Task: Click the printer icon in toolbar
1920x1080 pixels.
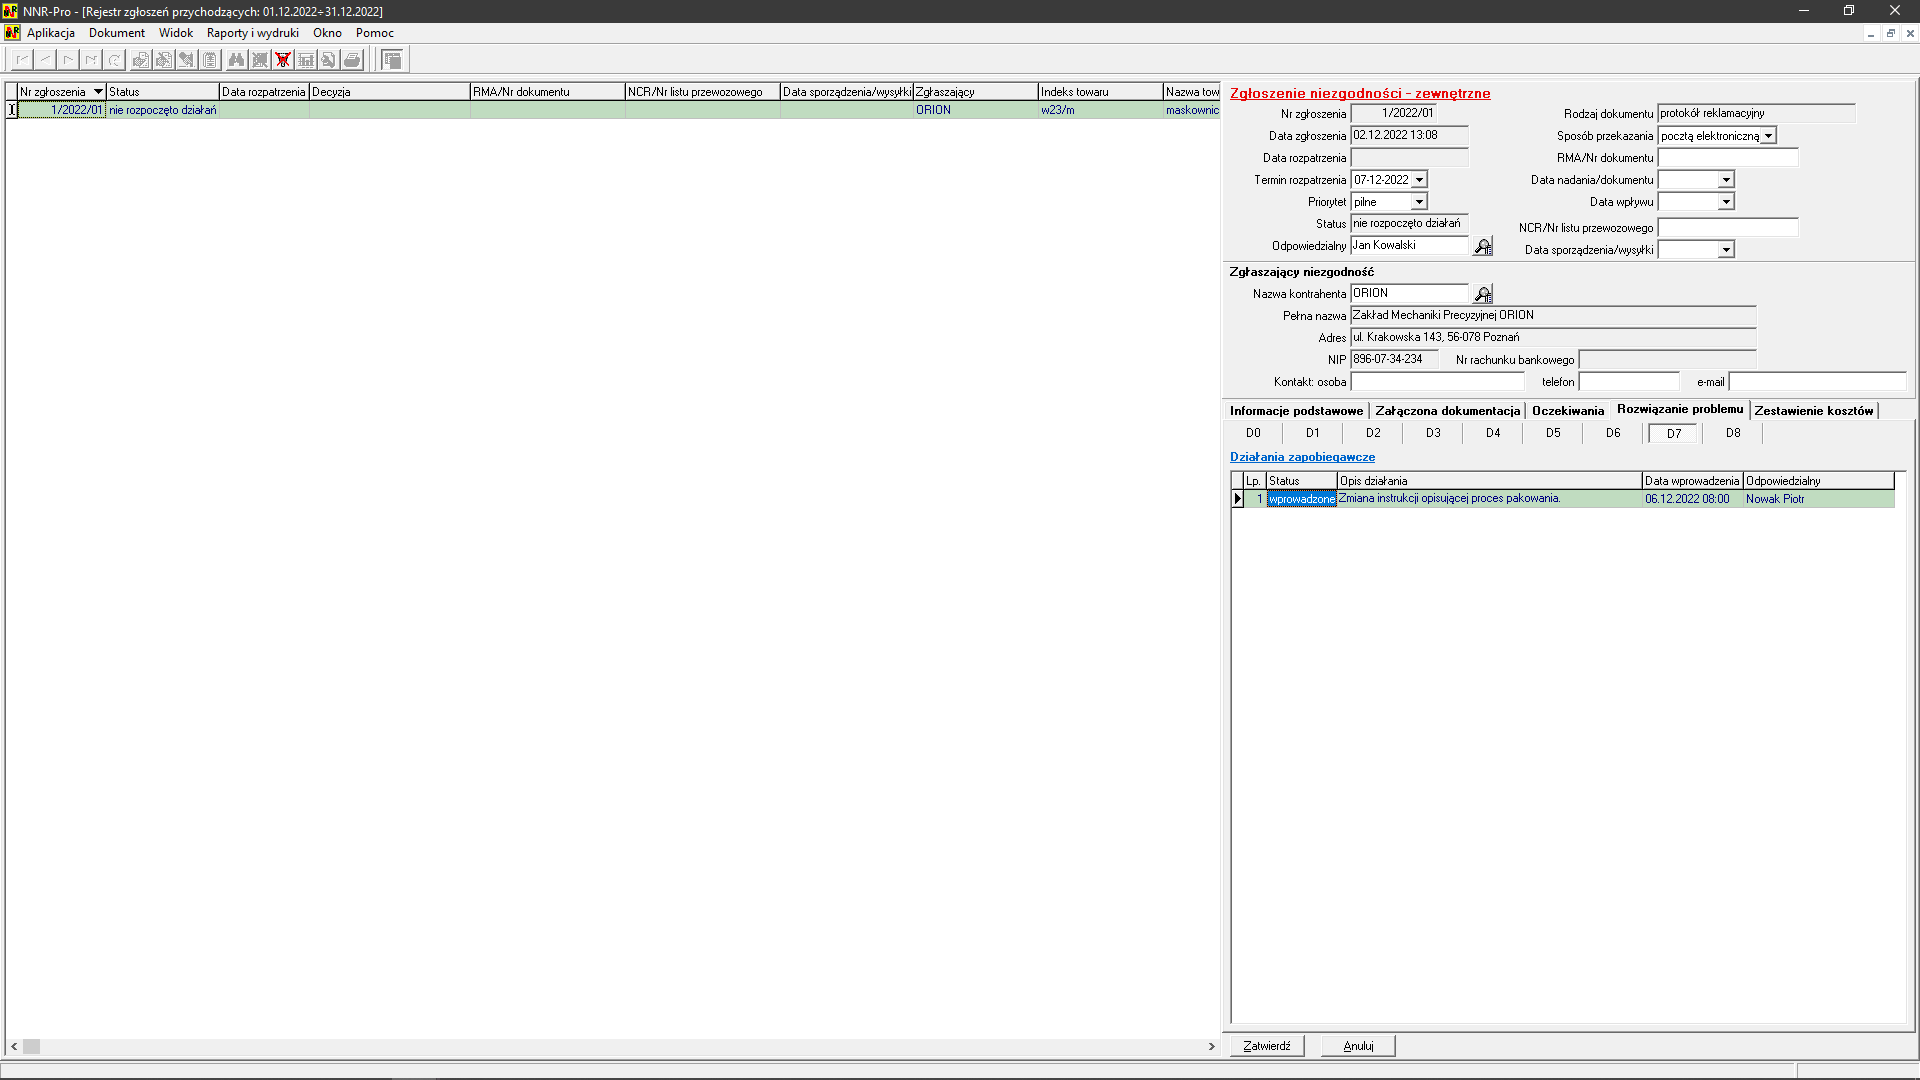Action: [x=352, y=60]
